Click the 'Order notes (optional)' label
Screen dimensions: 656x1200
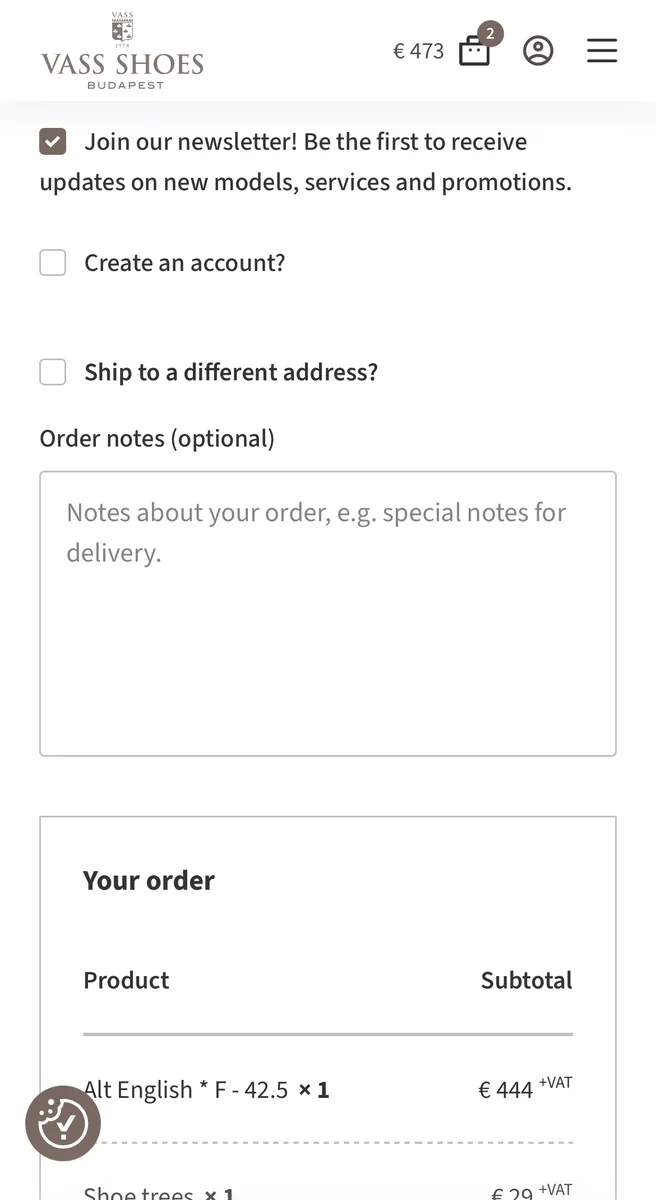click(x=157, y=438)
